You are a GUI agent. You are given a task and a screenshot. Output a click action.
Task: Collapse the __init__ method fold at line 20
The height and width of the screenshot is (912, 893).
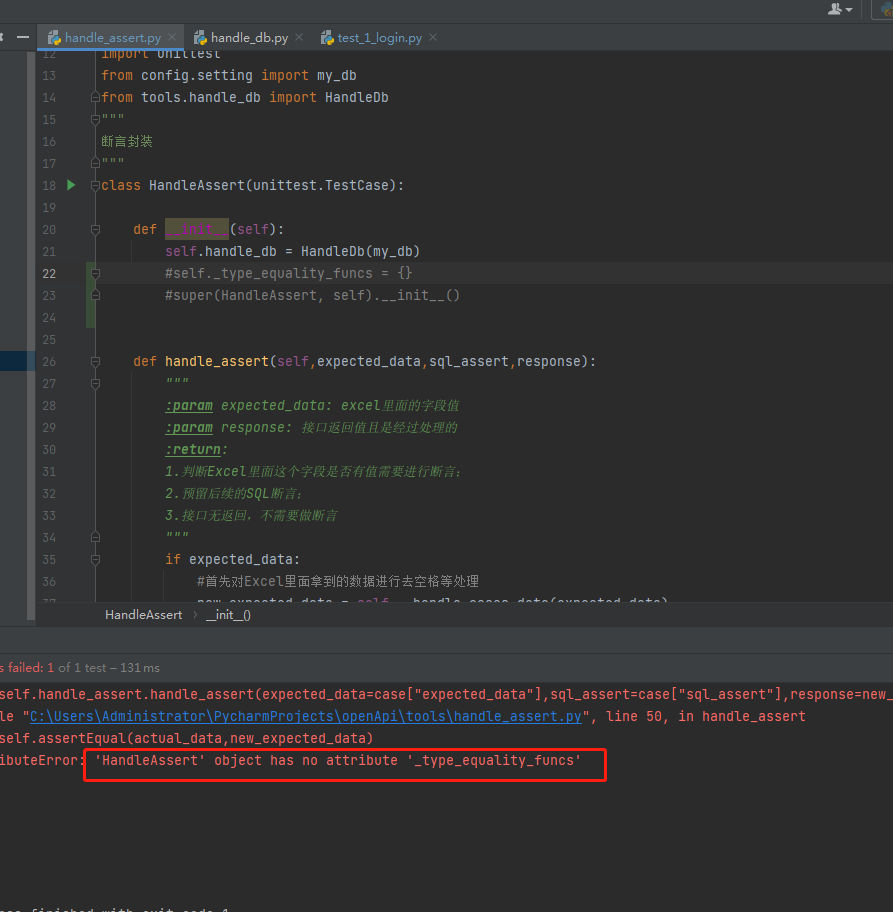click(x=95, y=230)
